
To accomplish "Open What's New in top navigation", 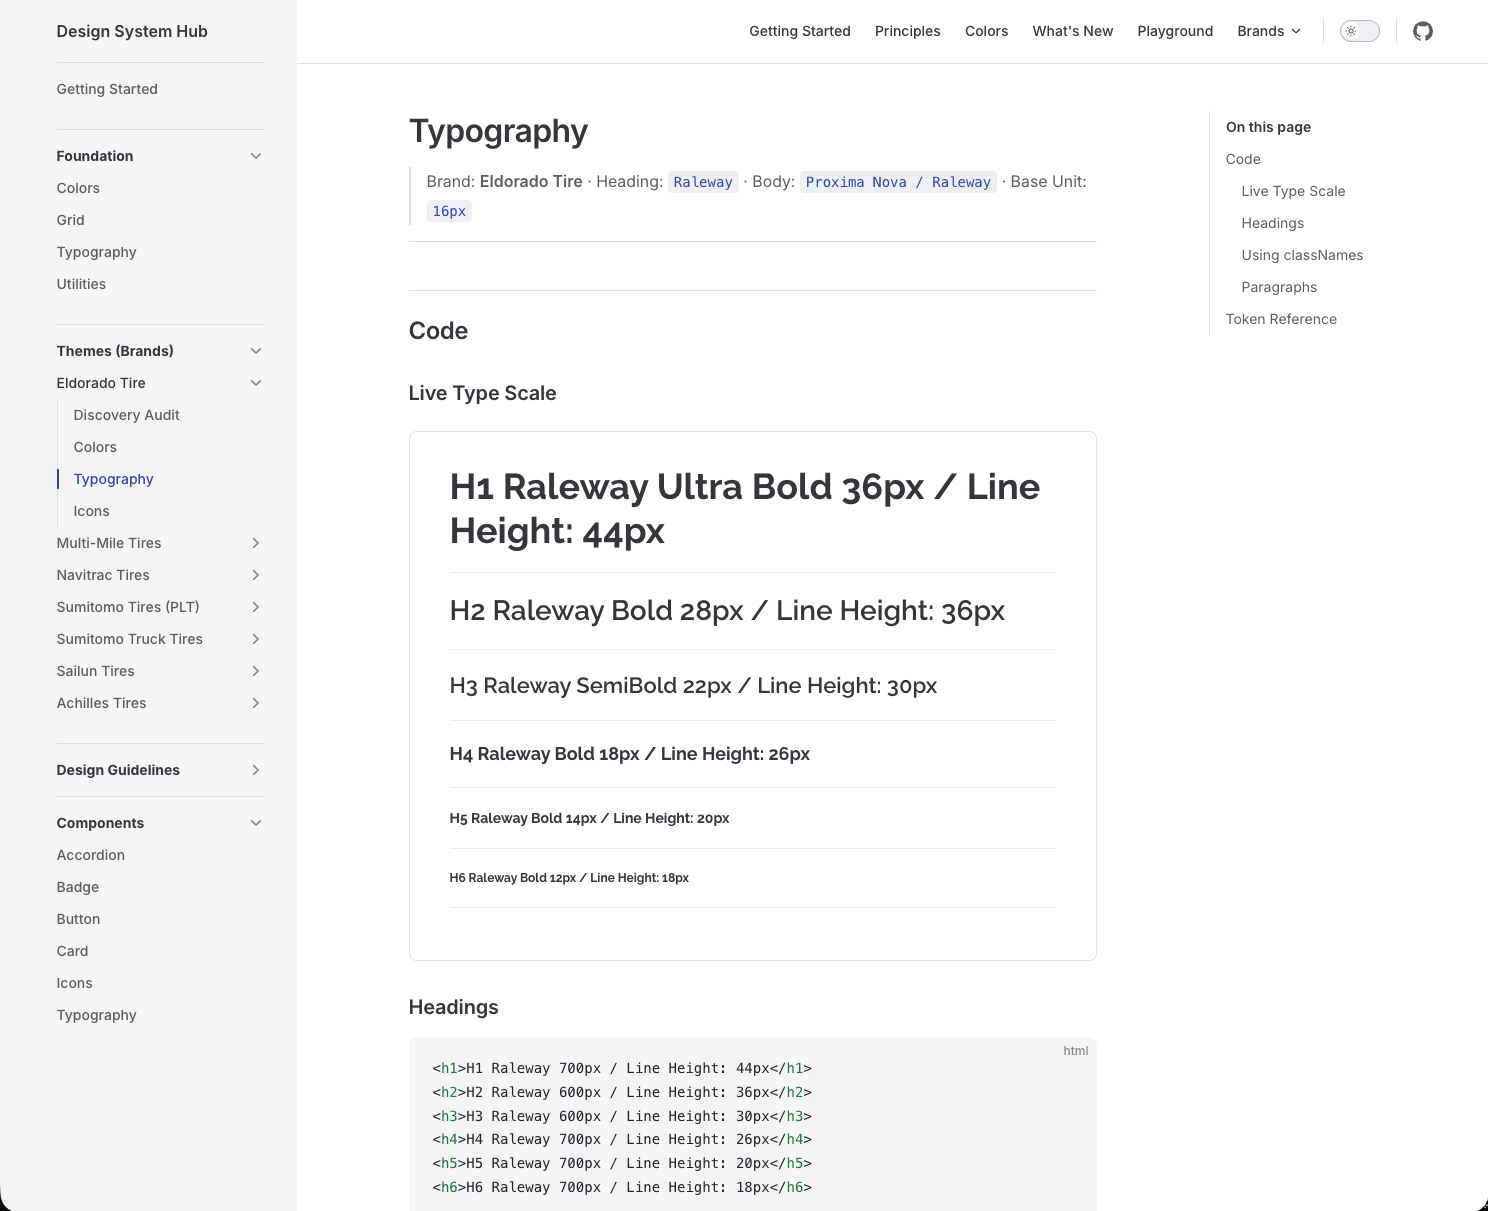I will click(x=1073, y=31).
